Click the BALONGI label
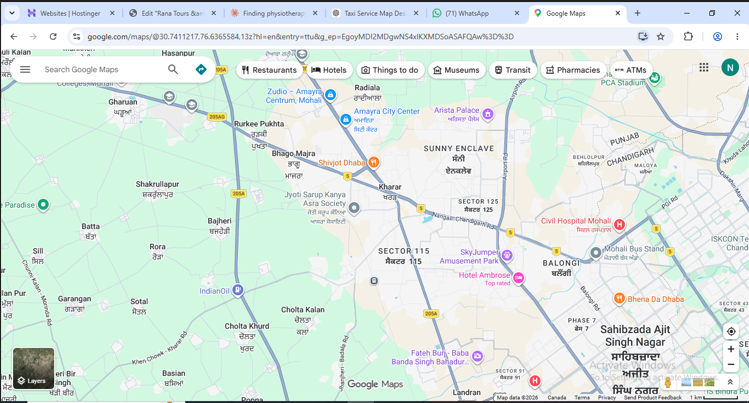749x403 pixels. (561, 263)
